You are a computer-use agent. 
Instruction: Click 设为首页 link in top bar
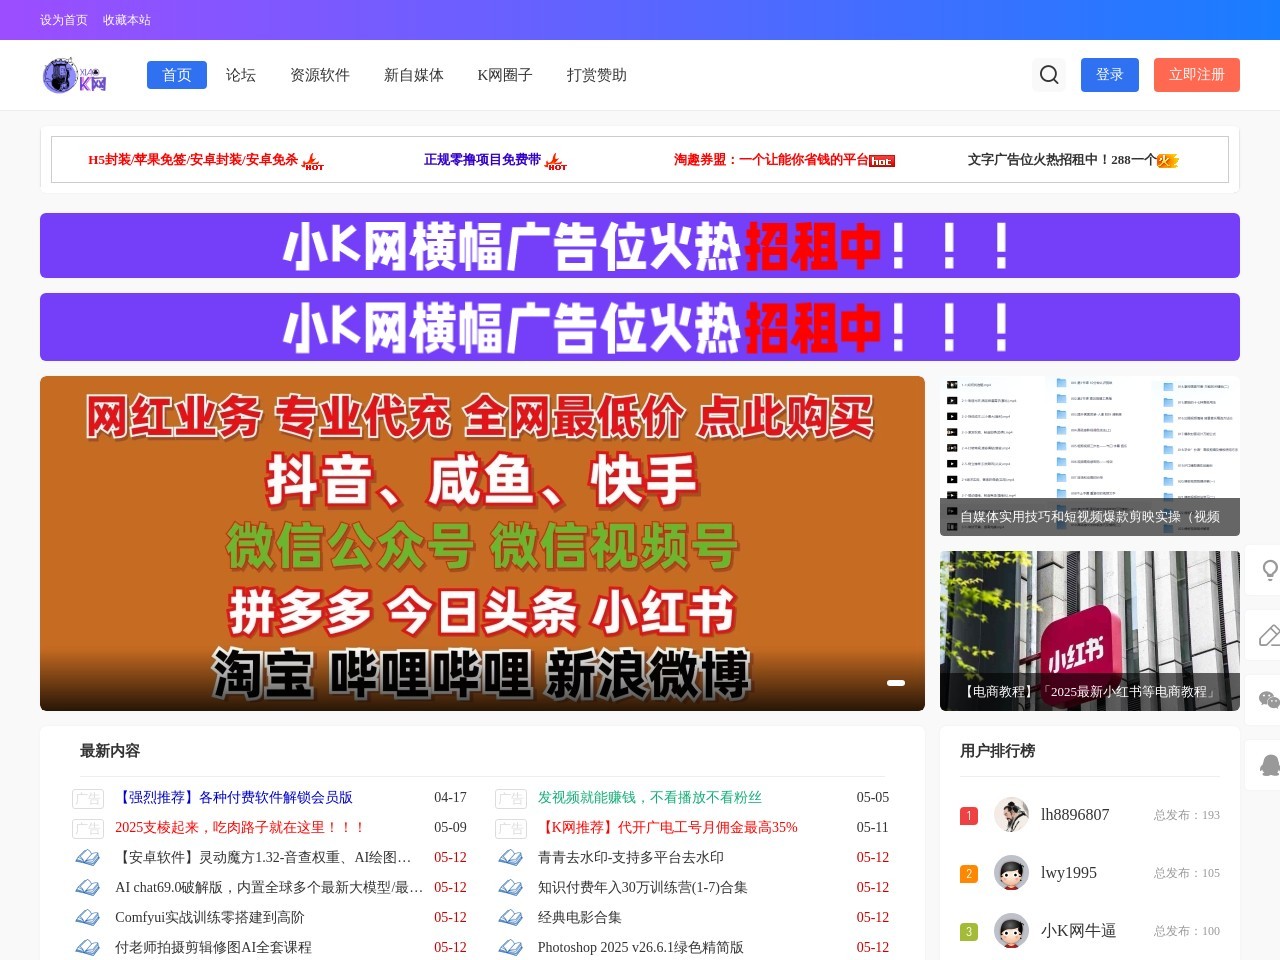[64, 20]
